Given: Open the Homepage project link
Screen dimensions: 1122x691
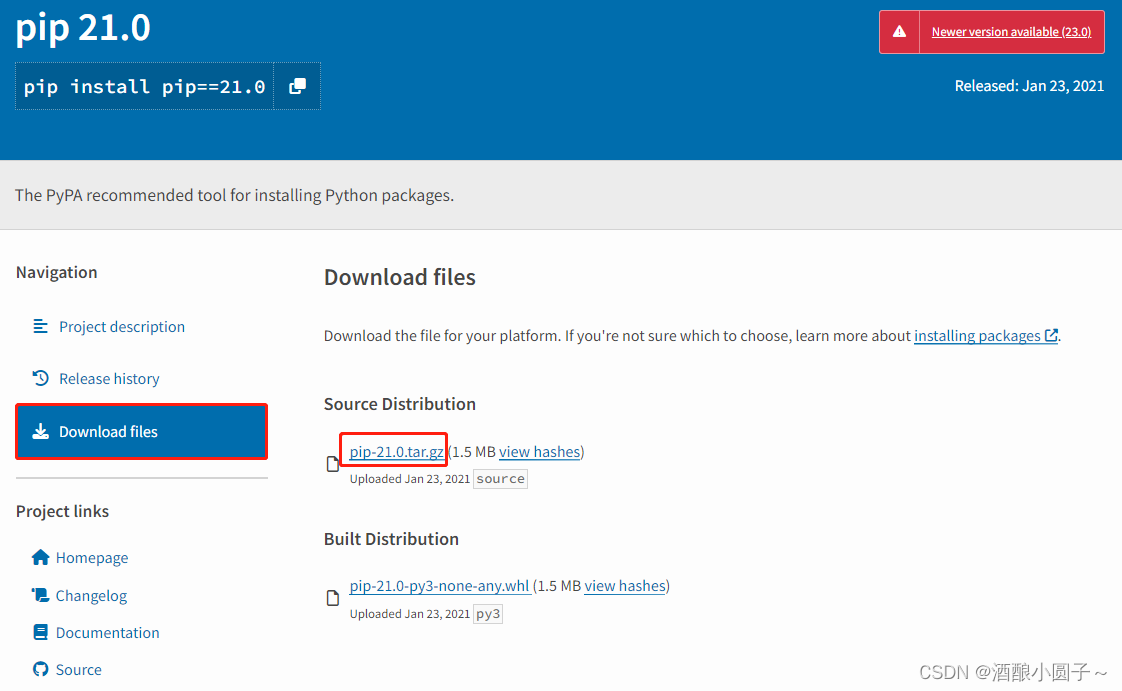Looking at the screenshot, I should click(x=92, y=558).
